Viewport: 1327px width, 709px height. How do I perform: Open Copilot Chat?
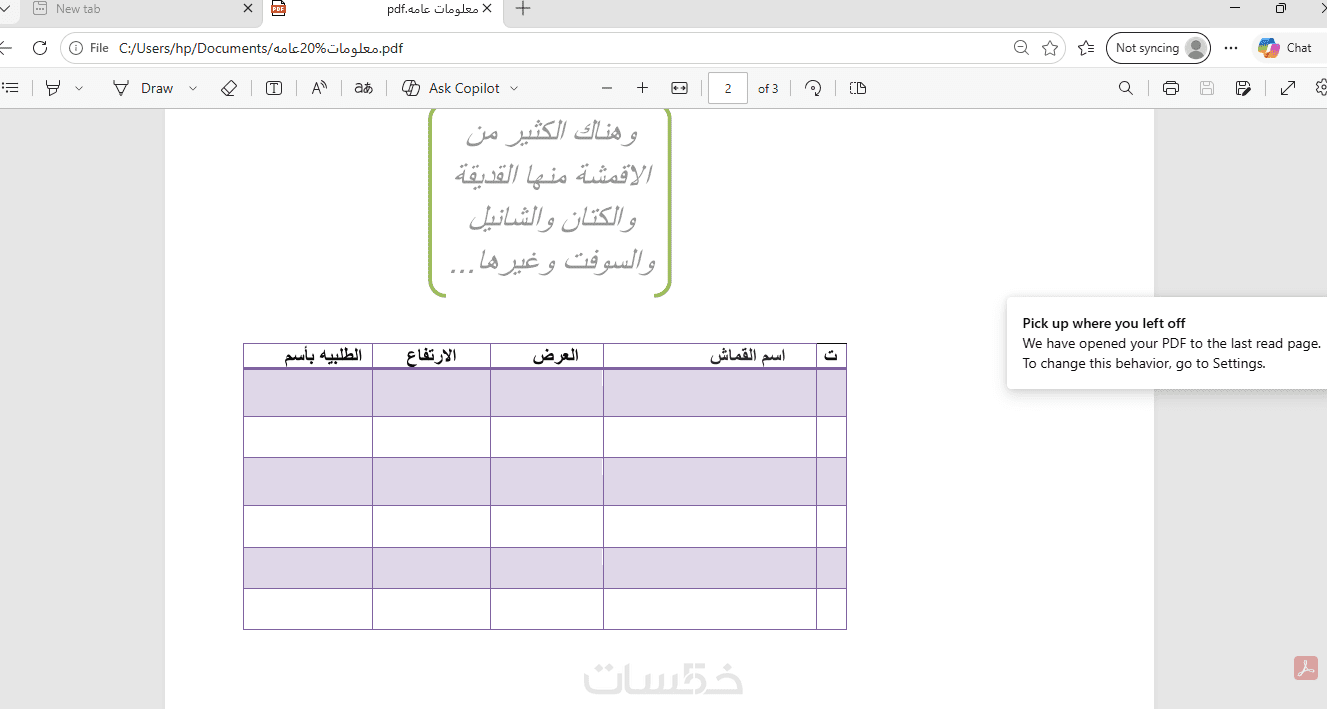click(x=1286, y=47)
